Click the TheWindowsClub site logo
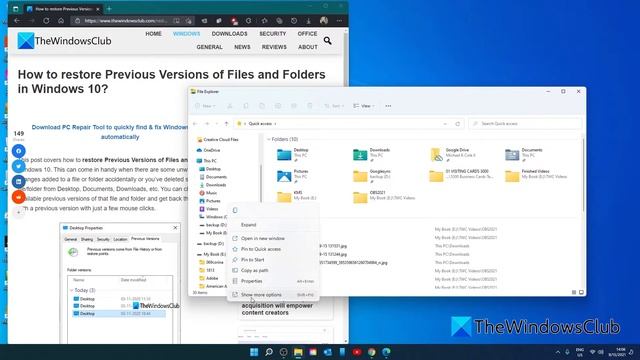 [64, 41]
